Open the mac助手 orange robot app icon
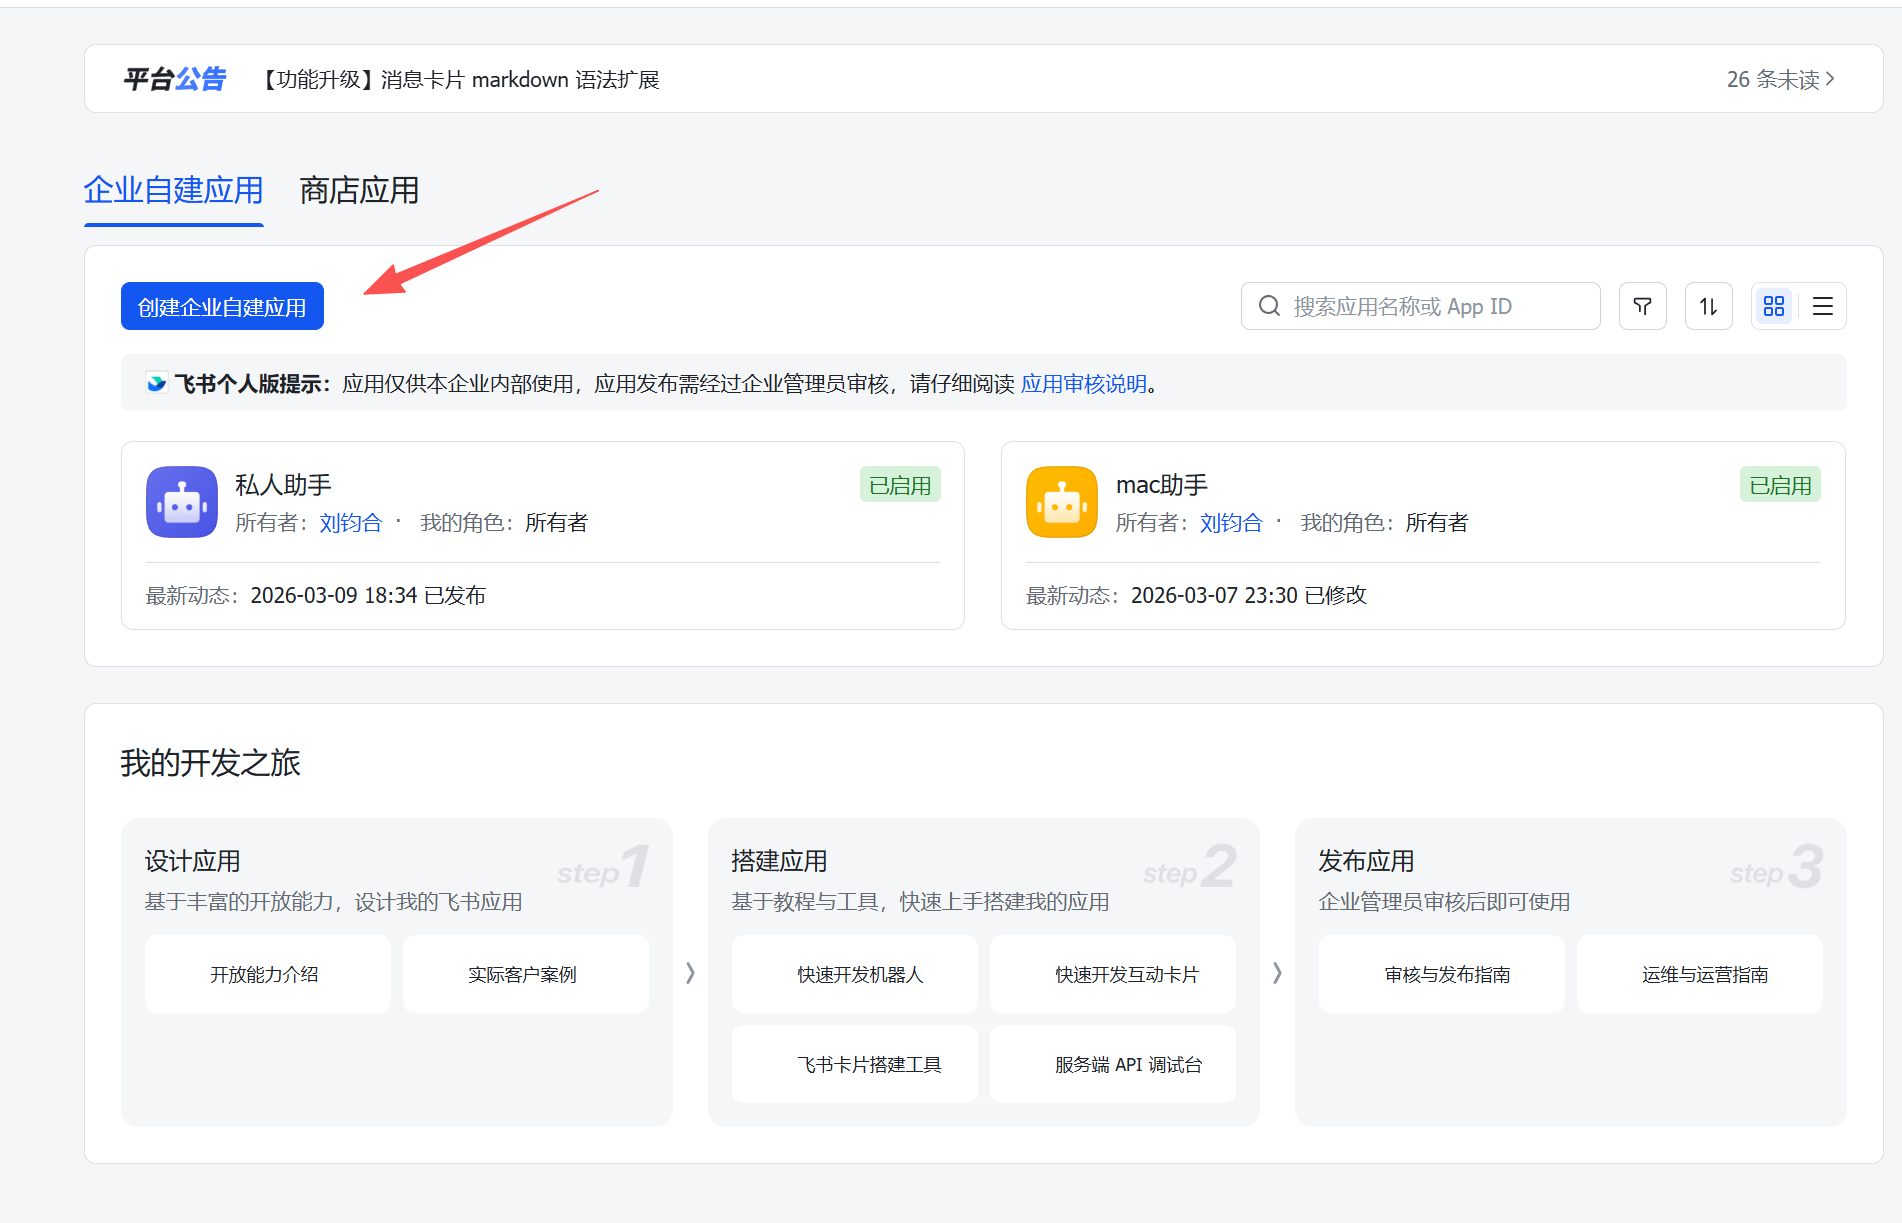 [x=1062, y=502]
